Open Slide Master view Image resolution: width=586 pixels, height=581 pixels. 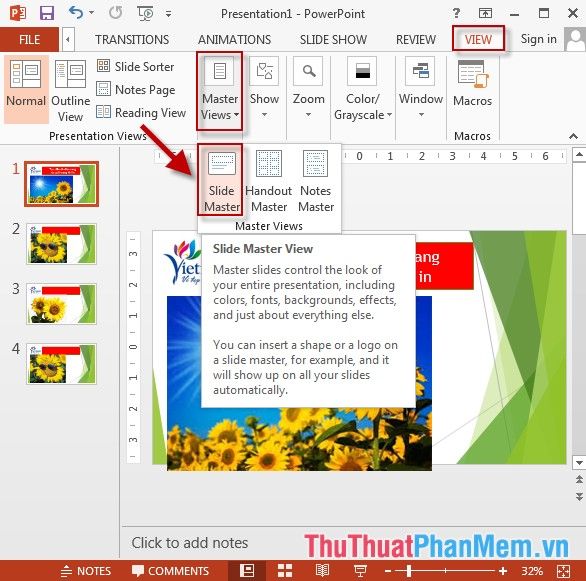[220, 180]
